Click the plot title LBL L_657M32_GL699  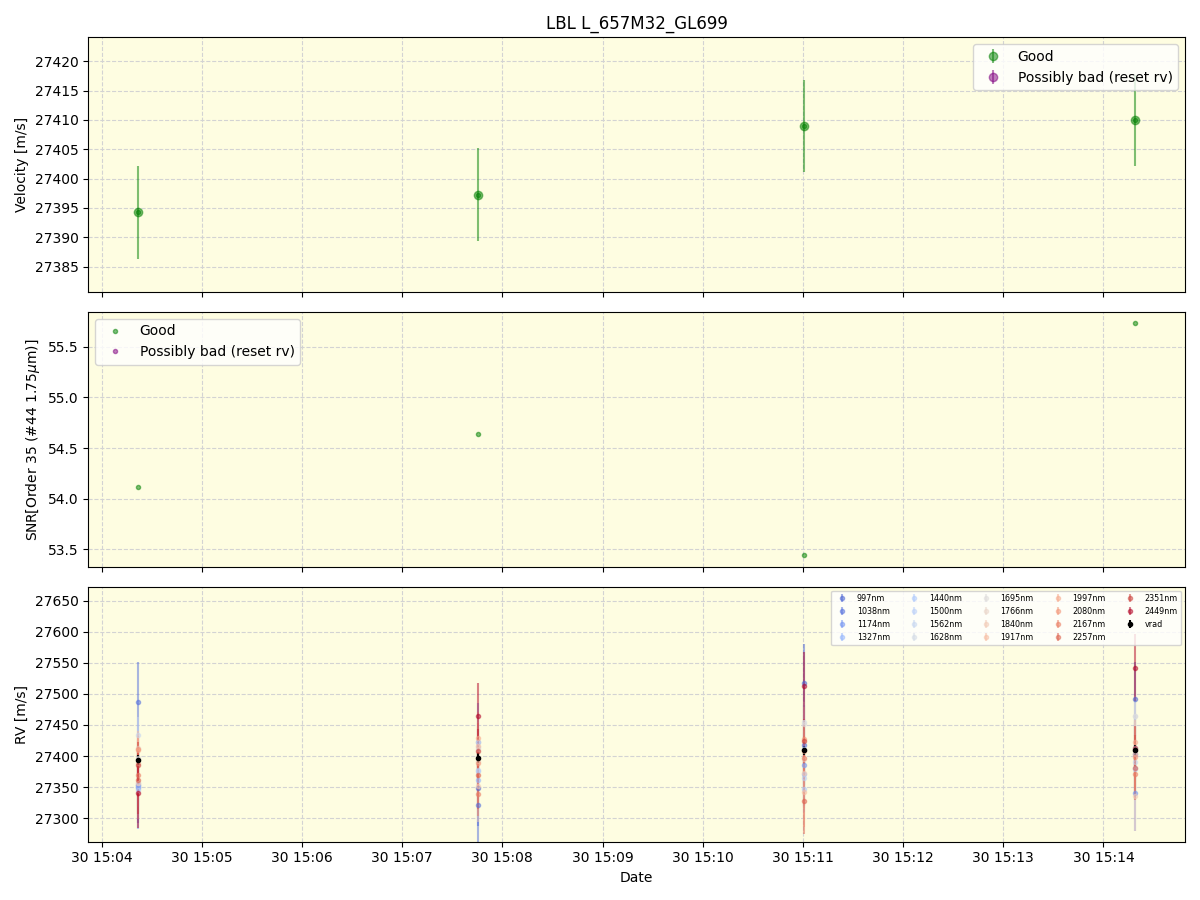click(x=636, y=23)
